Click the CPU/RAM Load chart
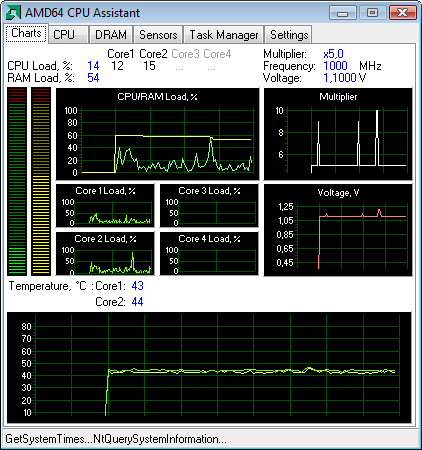The image size is (422, 450). click(x=157, y=134)
